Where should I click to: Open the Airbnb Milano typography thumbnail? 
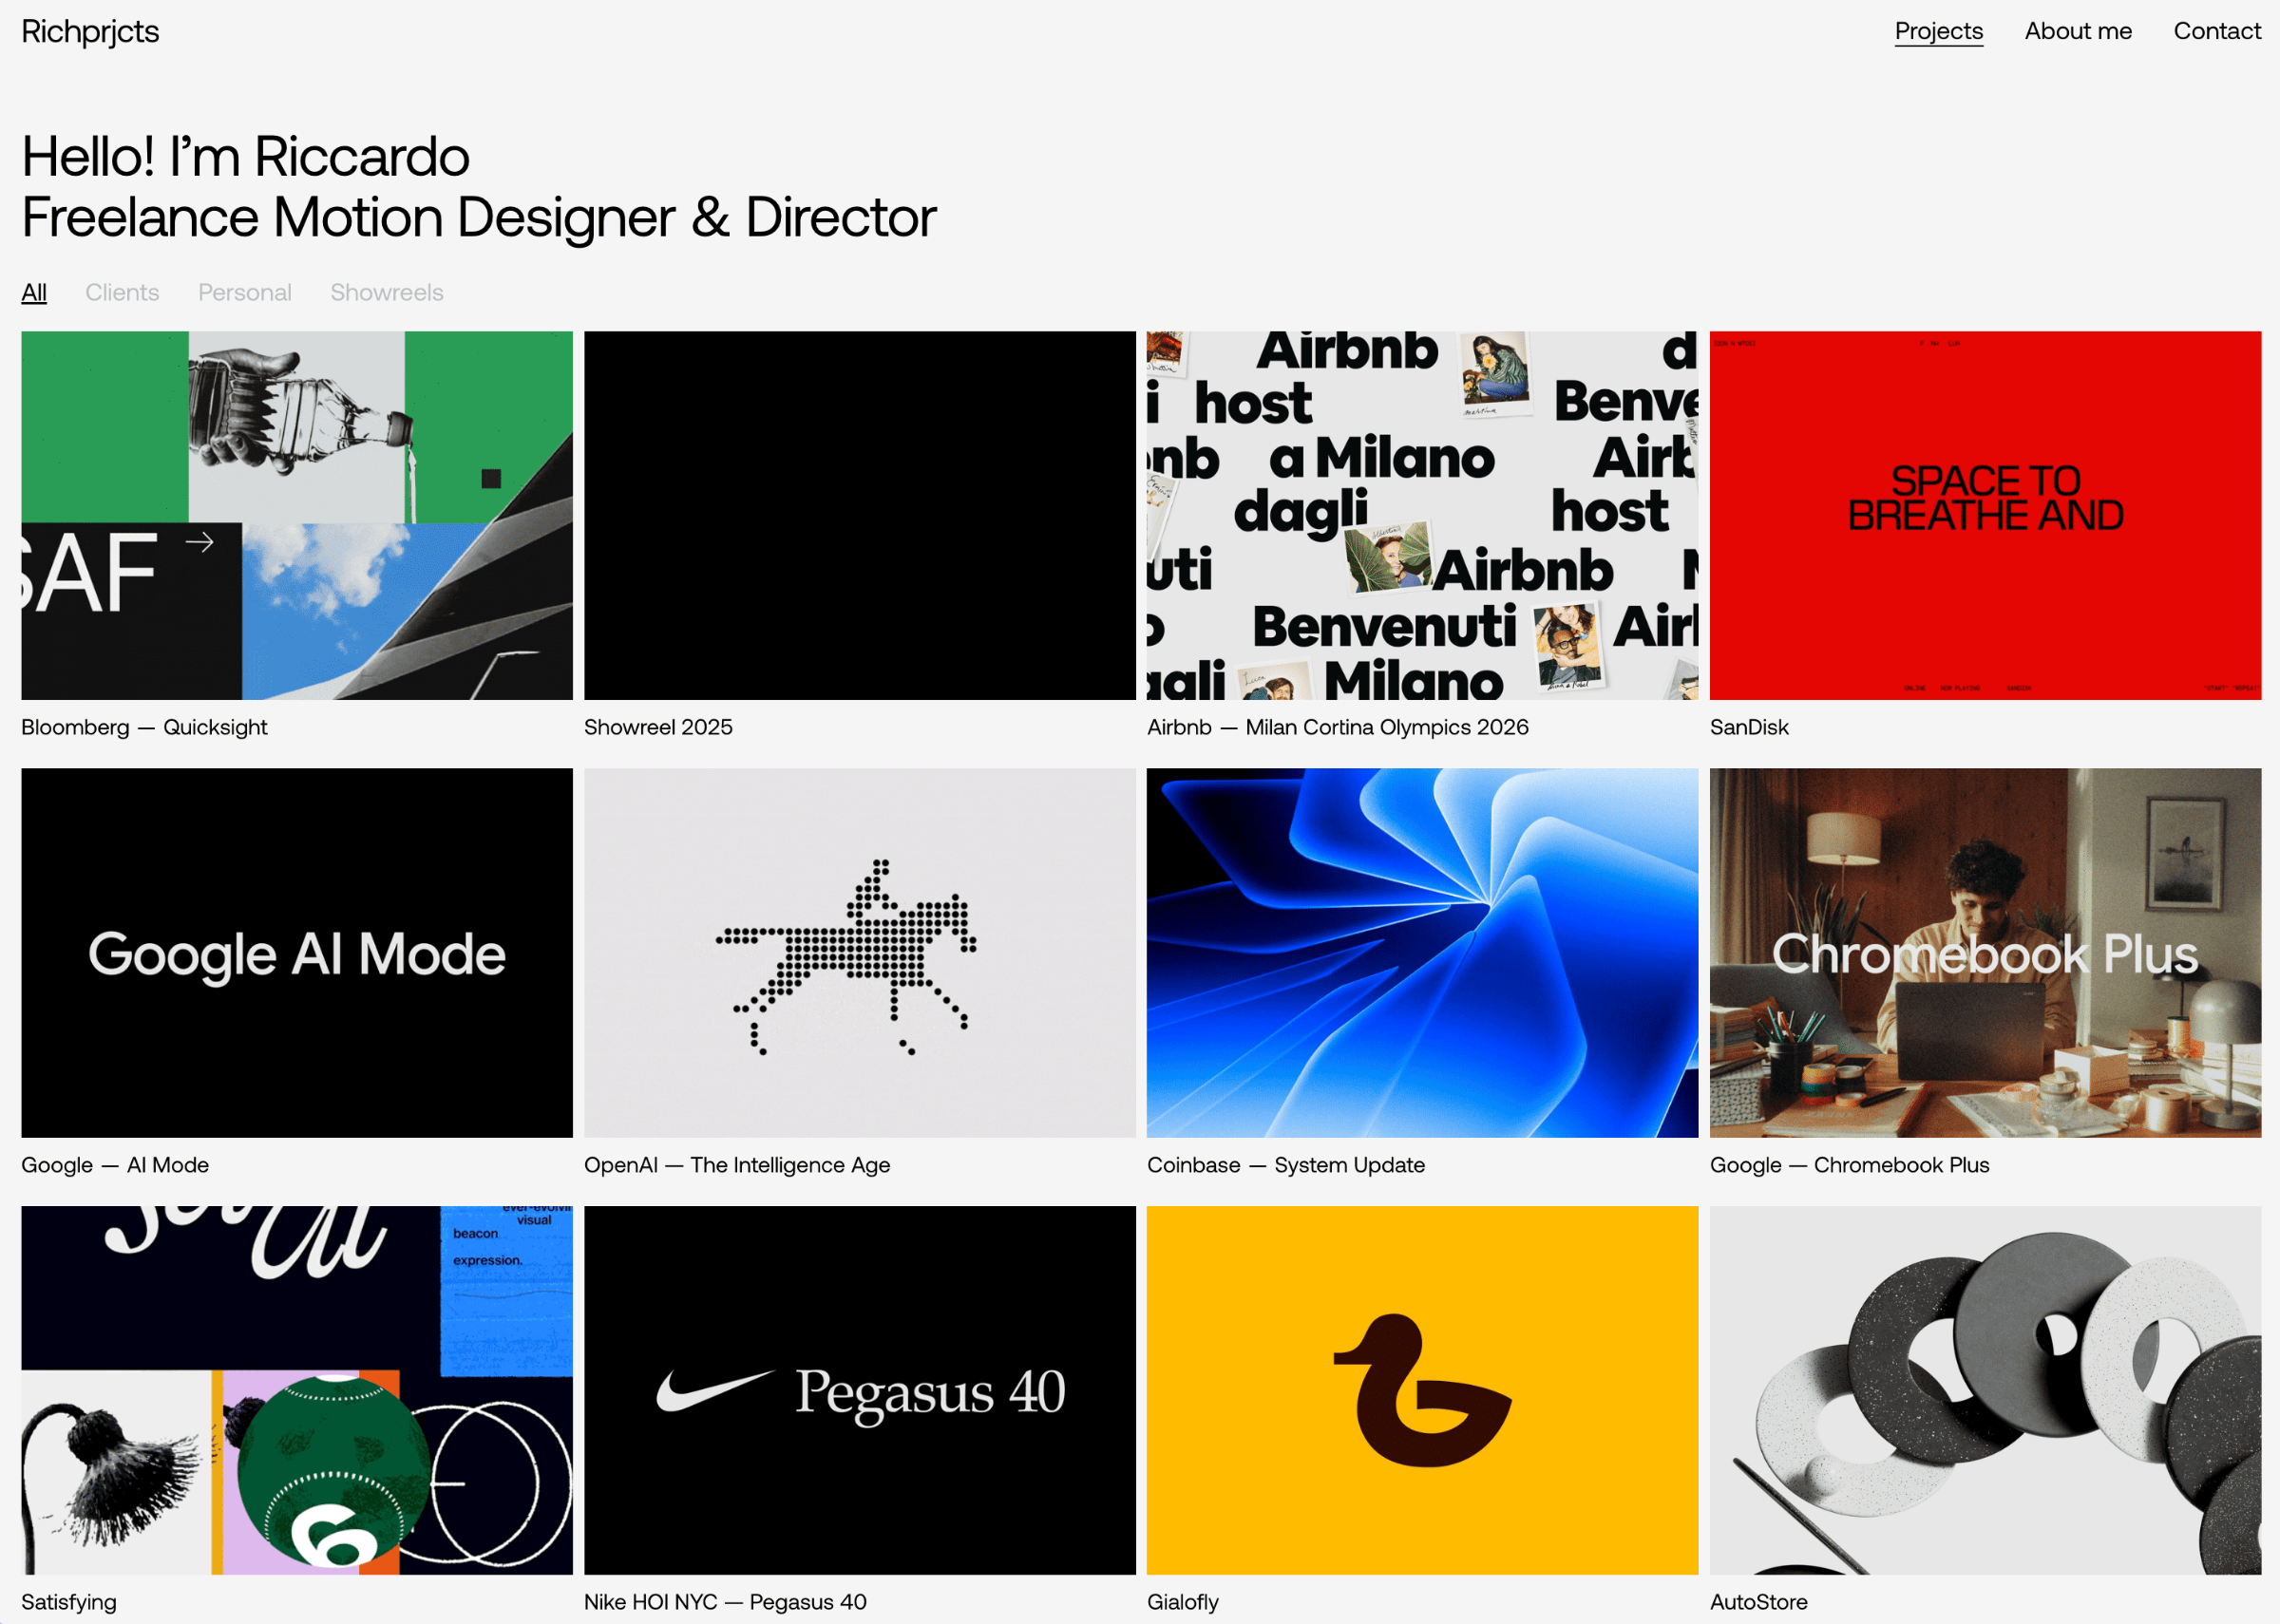tap(1422, 515)
